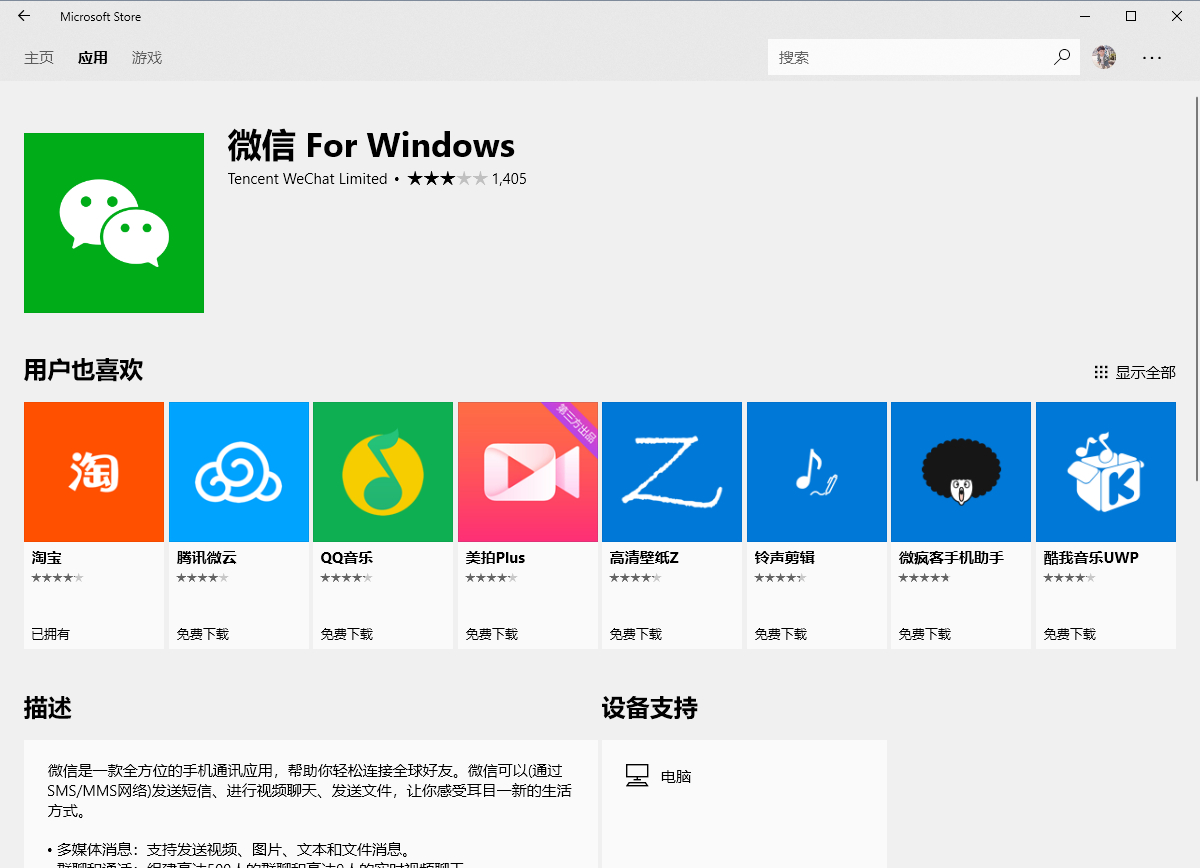Open the 铃声剪辑 music note icon
The image size is (1200, 868).
[x=817, y=472]
